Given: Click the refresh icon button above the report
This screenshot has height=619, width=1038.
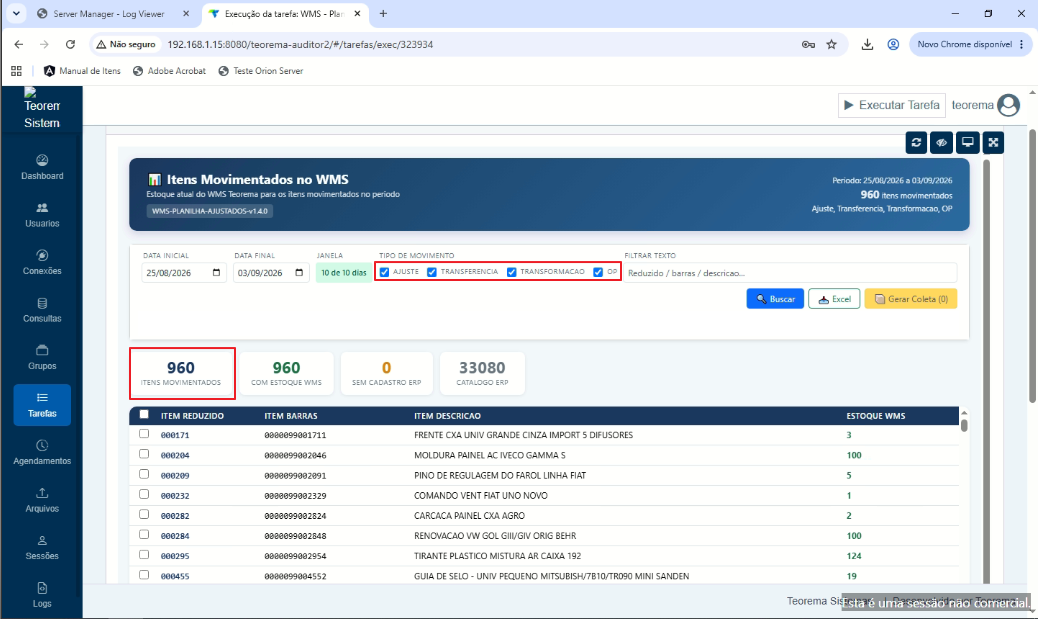Looking at the screenshot, I should tap(916, 142).
